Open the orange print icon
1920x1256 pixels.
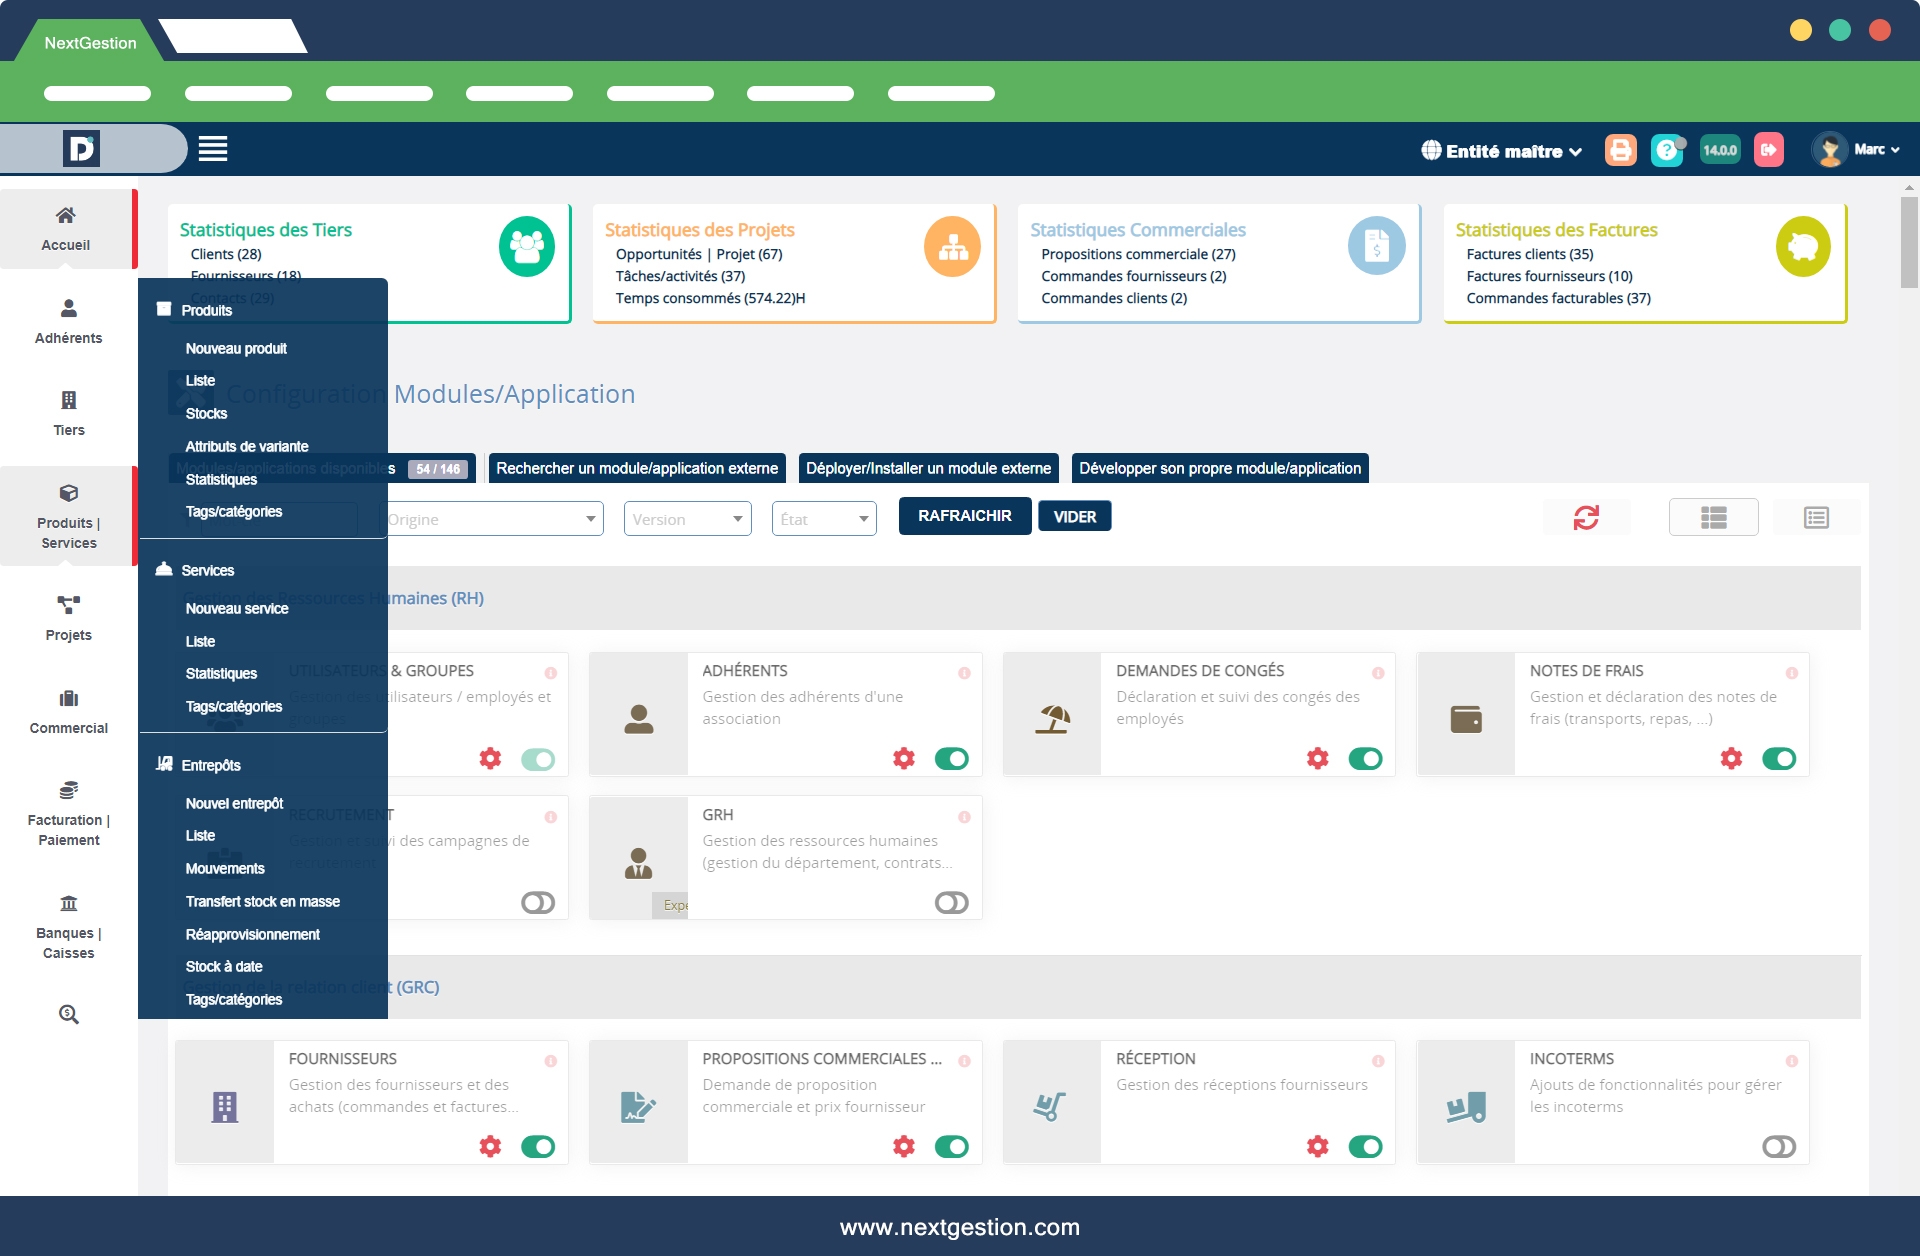1620,150
